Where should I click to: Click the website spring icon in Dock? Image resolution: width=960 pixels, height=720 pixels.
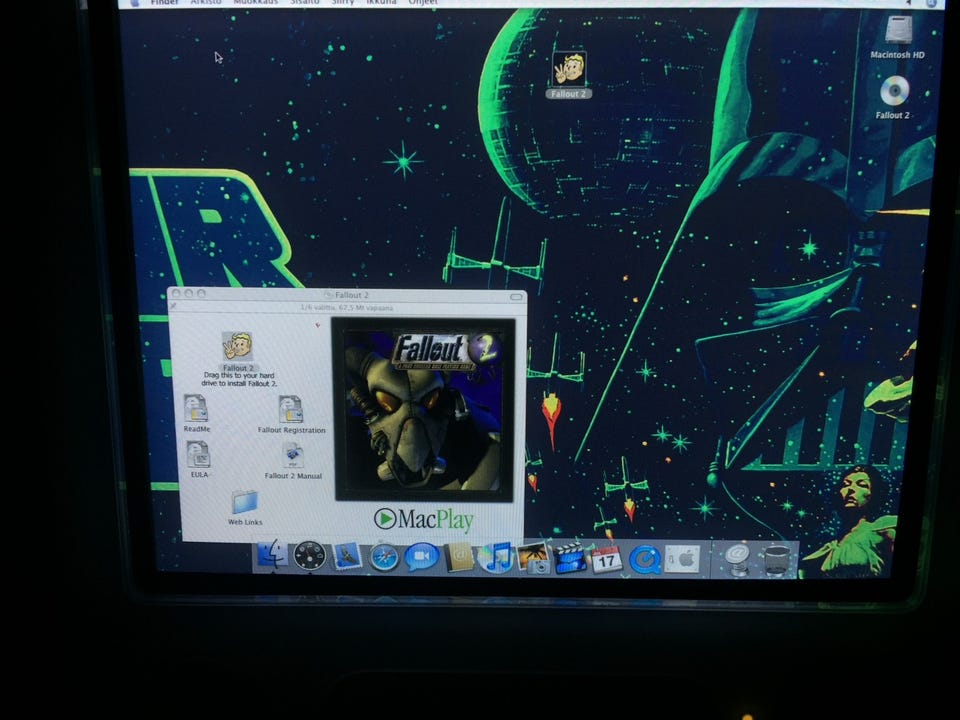click(x=738, y=560)
